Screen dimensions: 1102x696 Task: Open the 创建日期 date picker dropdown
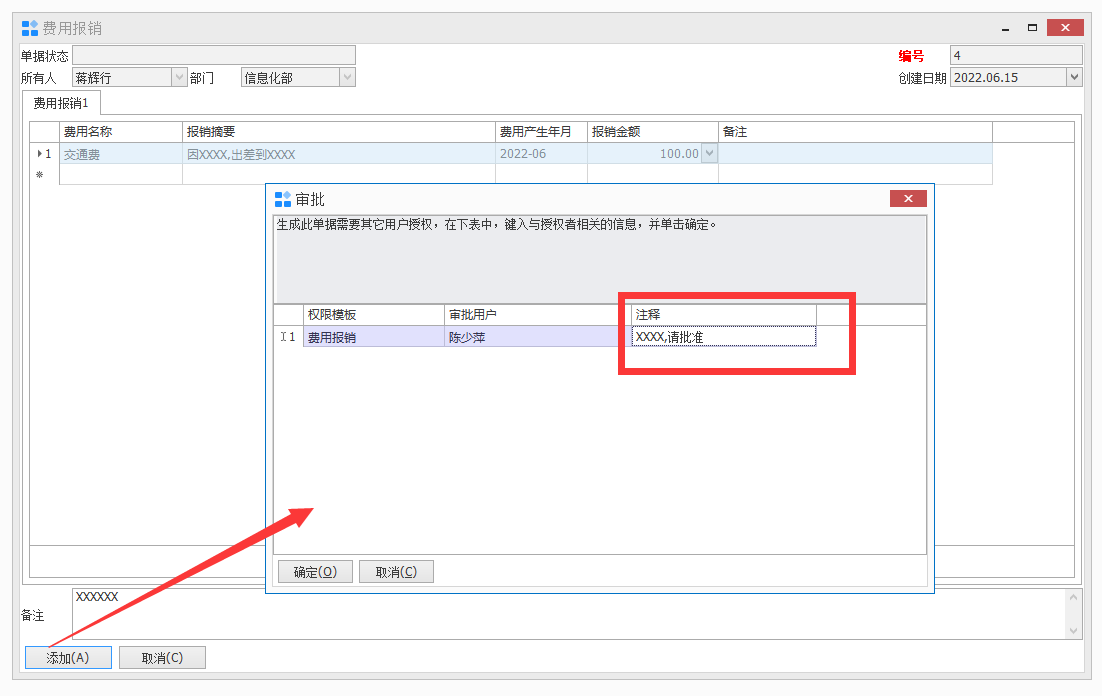click(x=1074, y=77)
